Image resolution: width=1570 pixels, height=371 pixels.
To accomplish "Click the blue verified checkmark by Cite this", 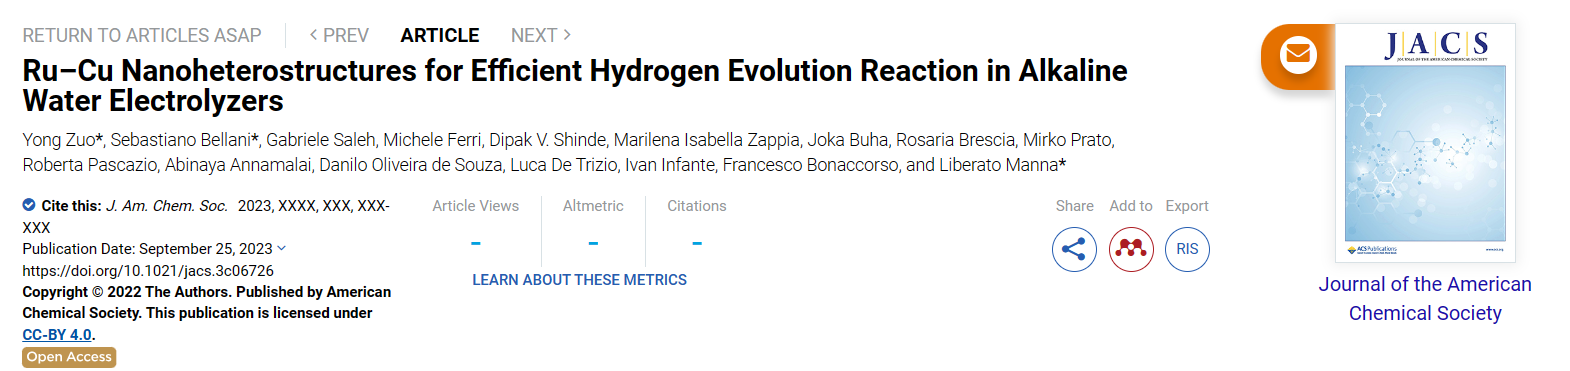I will 29,205.
